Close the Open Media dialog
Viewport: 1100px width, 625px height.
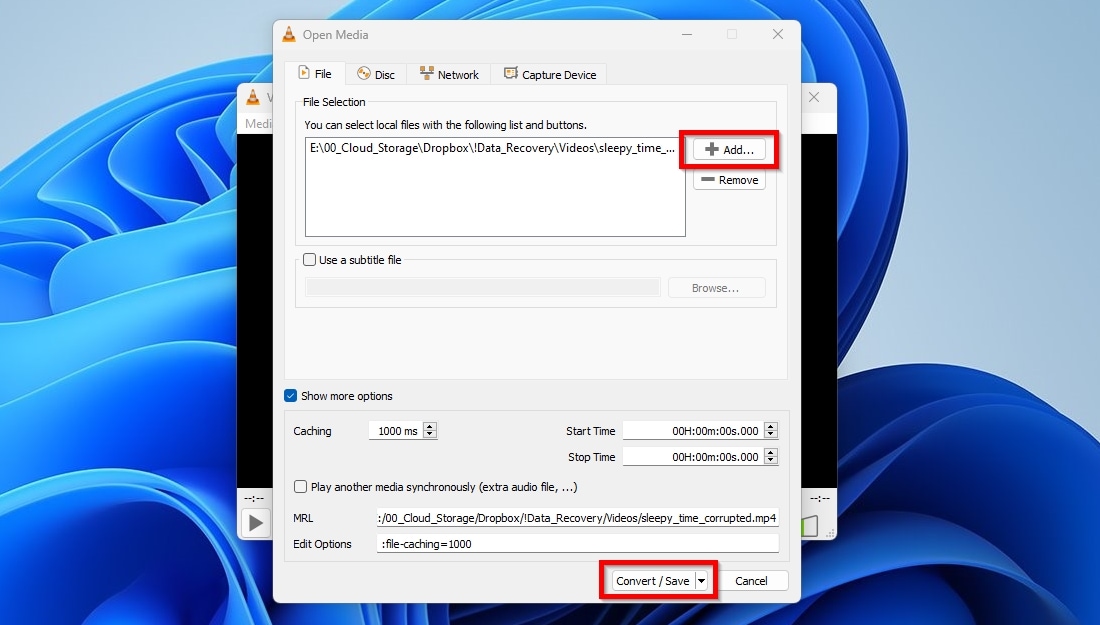[x=777, y=34]
